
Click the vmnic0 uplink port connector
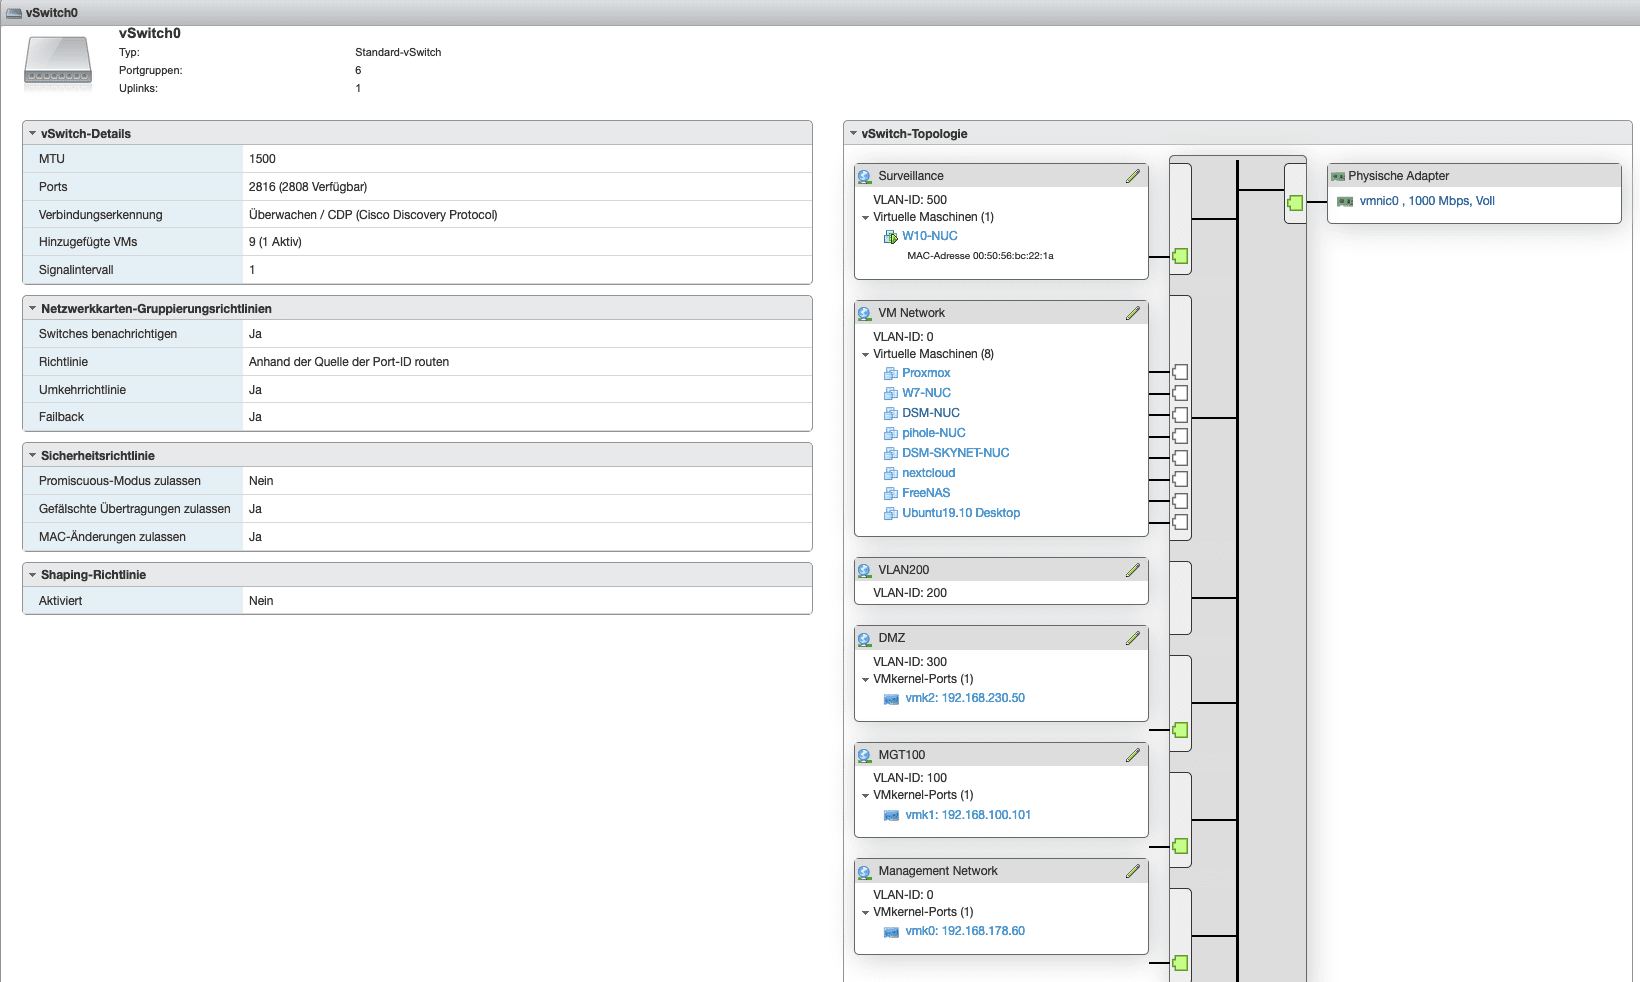click(x=1295, y=203)
